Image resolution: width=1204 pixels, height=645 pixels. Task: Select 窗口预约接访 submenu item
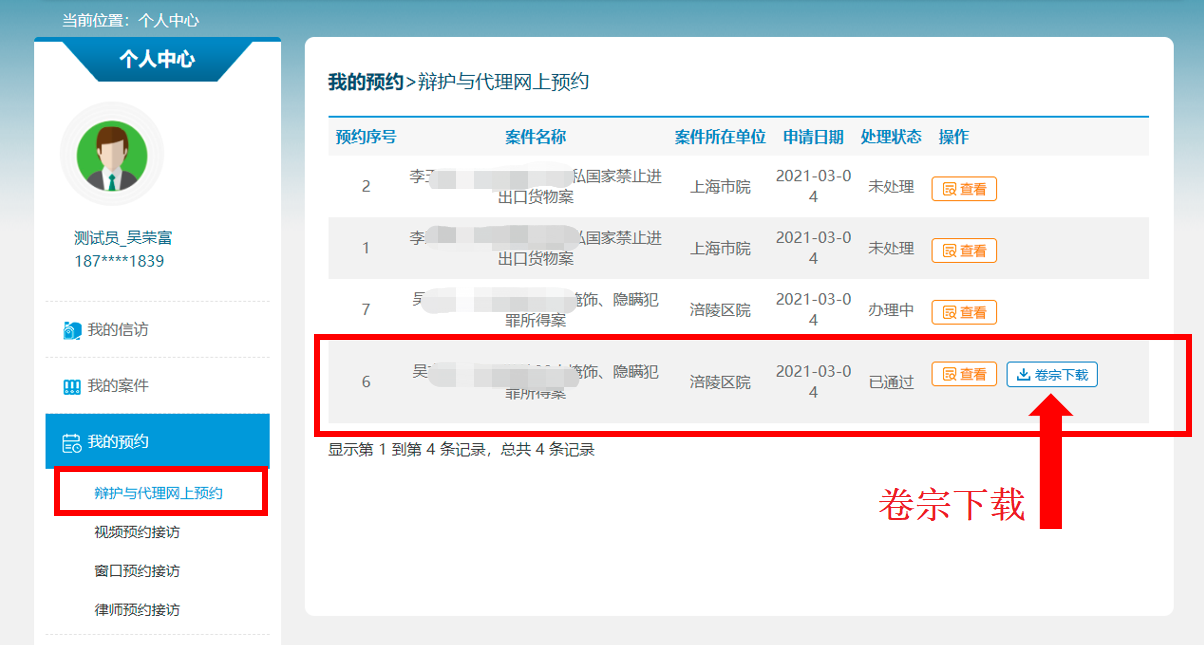click(x=136, y=571)
